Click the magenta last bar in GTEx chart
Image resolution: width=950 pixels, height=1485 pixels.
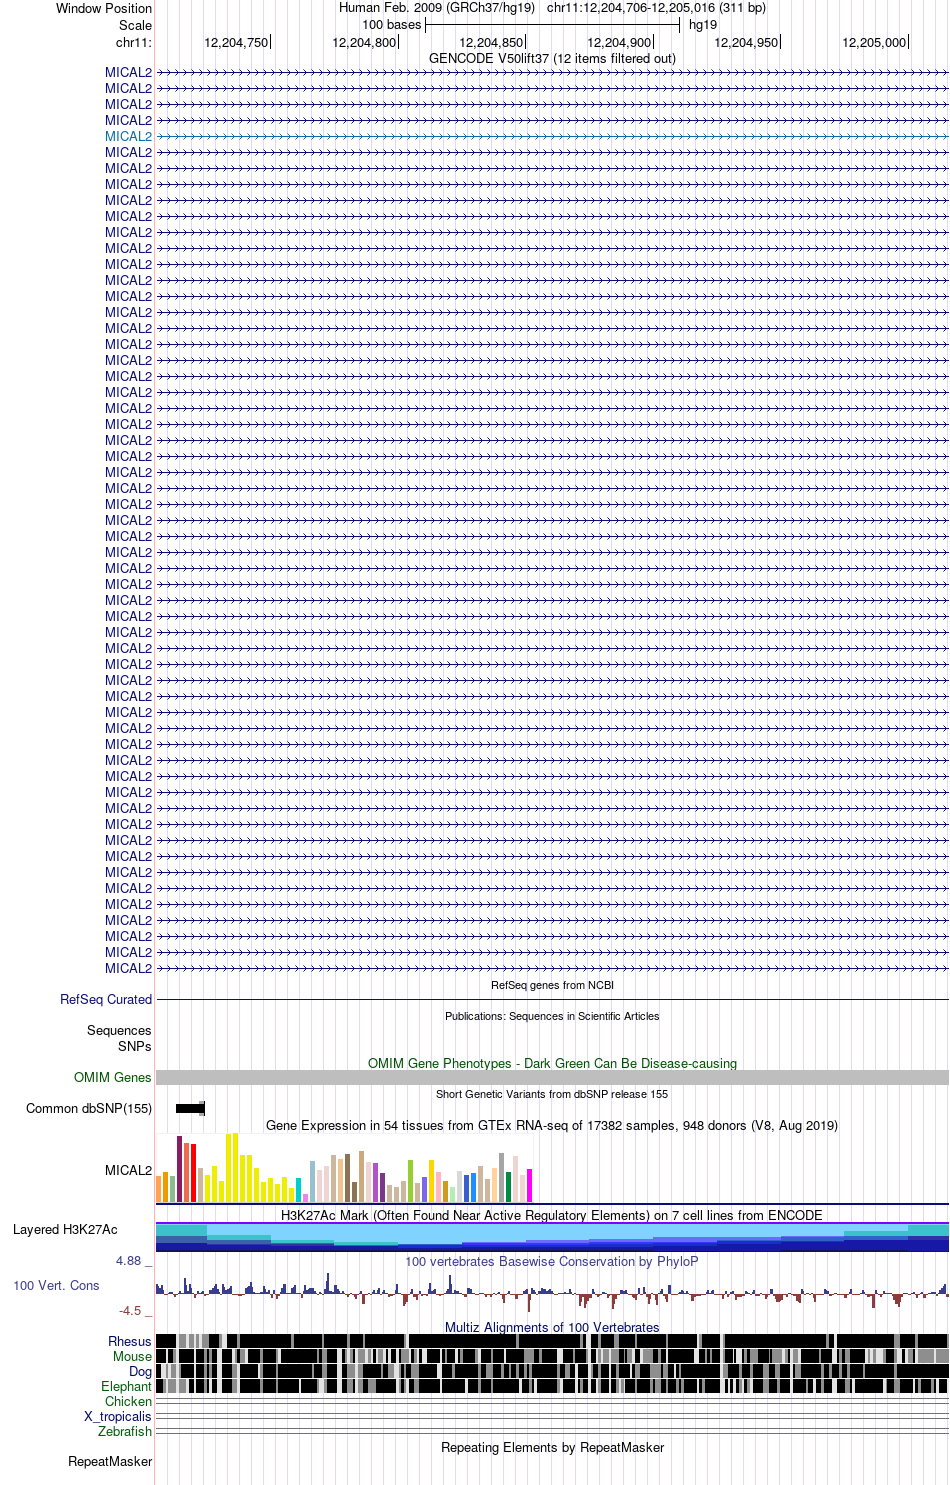529,1184
